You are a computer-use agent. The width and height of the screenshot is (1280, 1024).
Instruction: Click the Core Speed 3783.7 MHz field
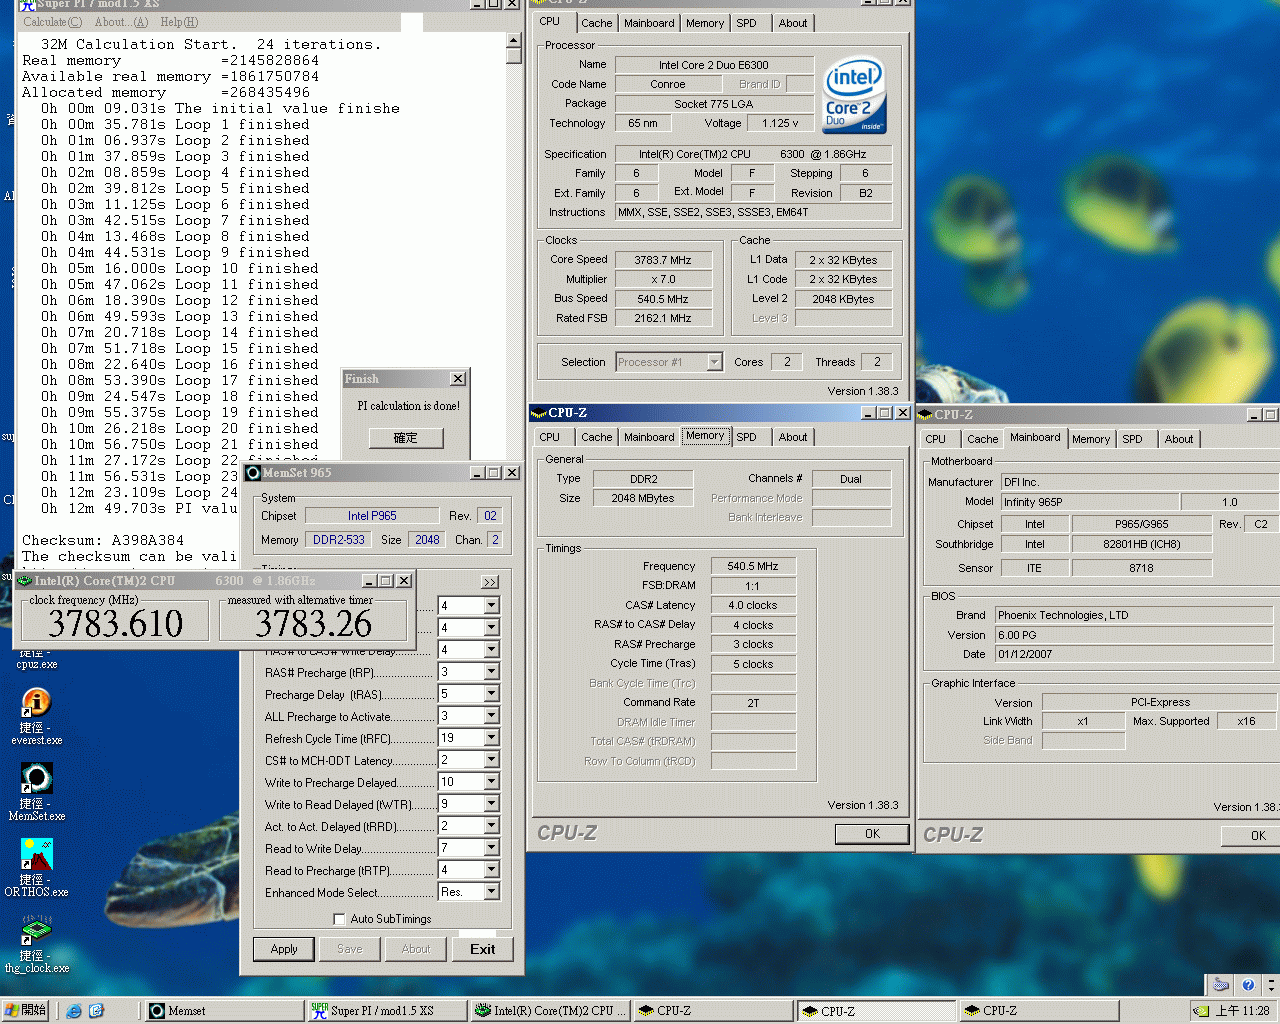663,260
